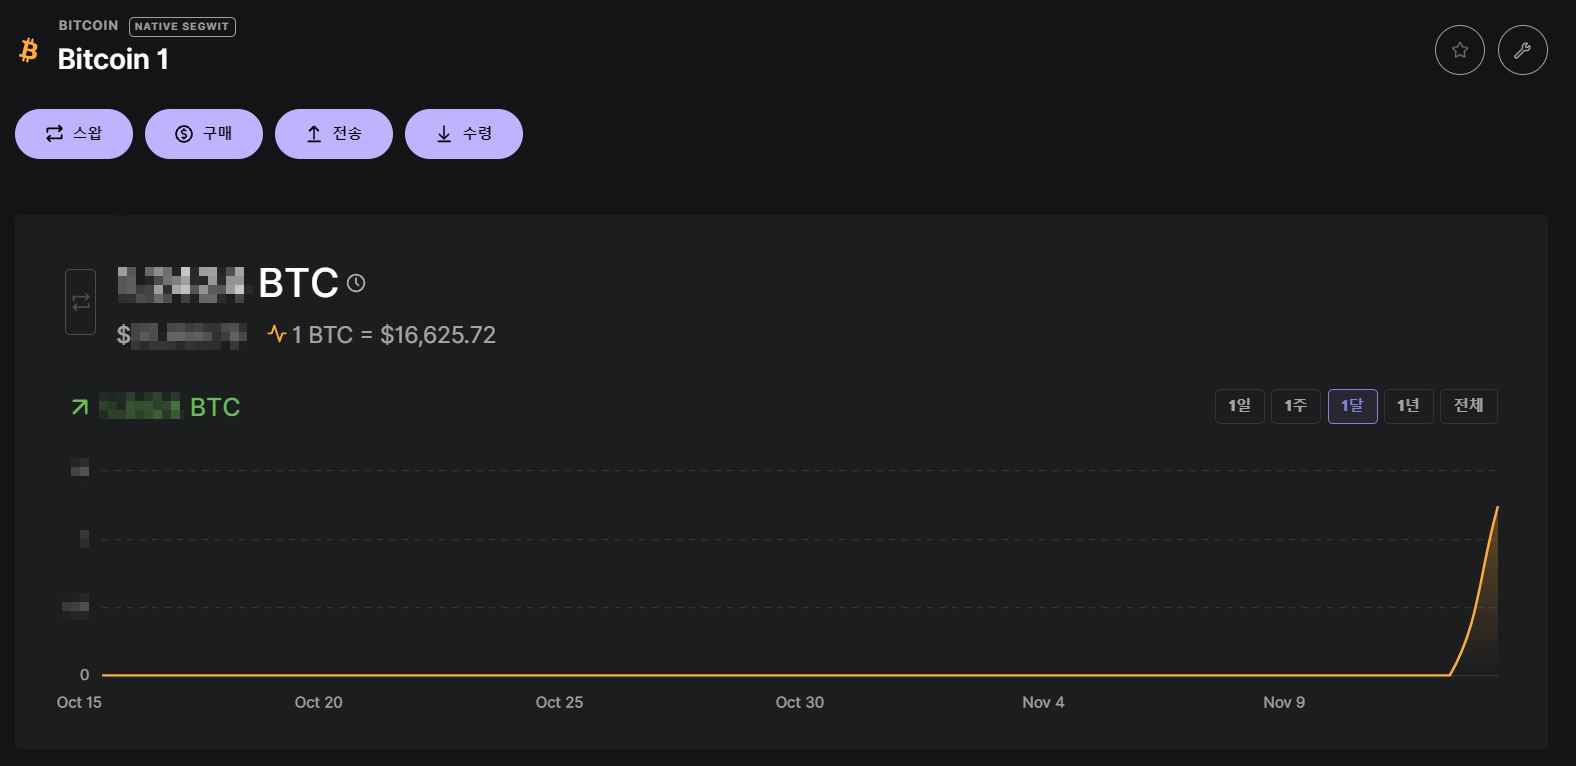Screen dimensions: 1576x766
Task: Select the 1년 chart range
Action: point(1409,406)
